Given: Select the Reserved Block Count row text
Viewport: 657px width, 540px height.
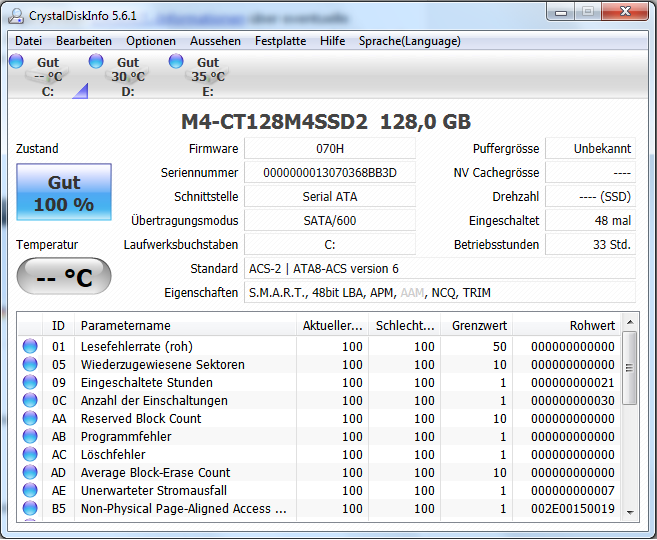Looking at the screenshot, I should (x=141, y=419).
